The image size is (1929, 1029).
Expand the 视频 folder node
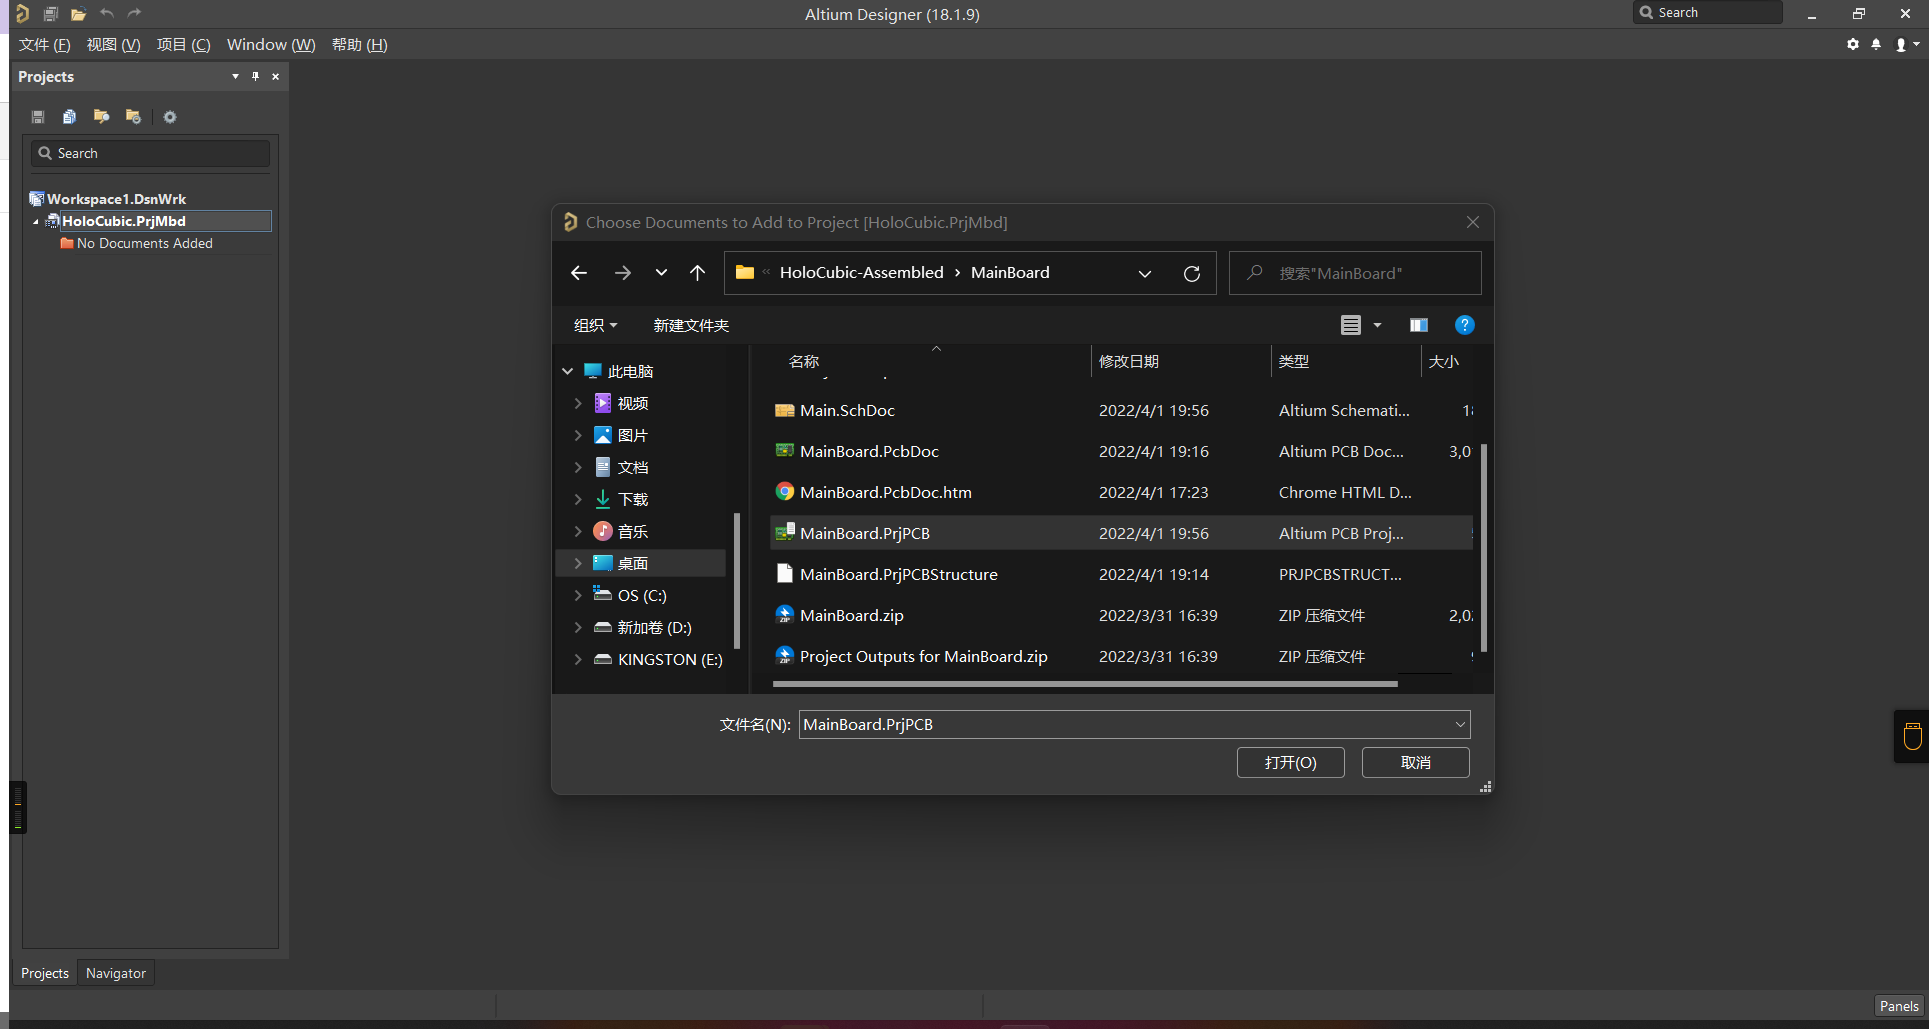coord(578,403)
